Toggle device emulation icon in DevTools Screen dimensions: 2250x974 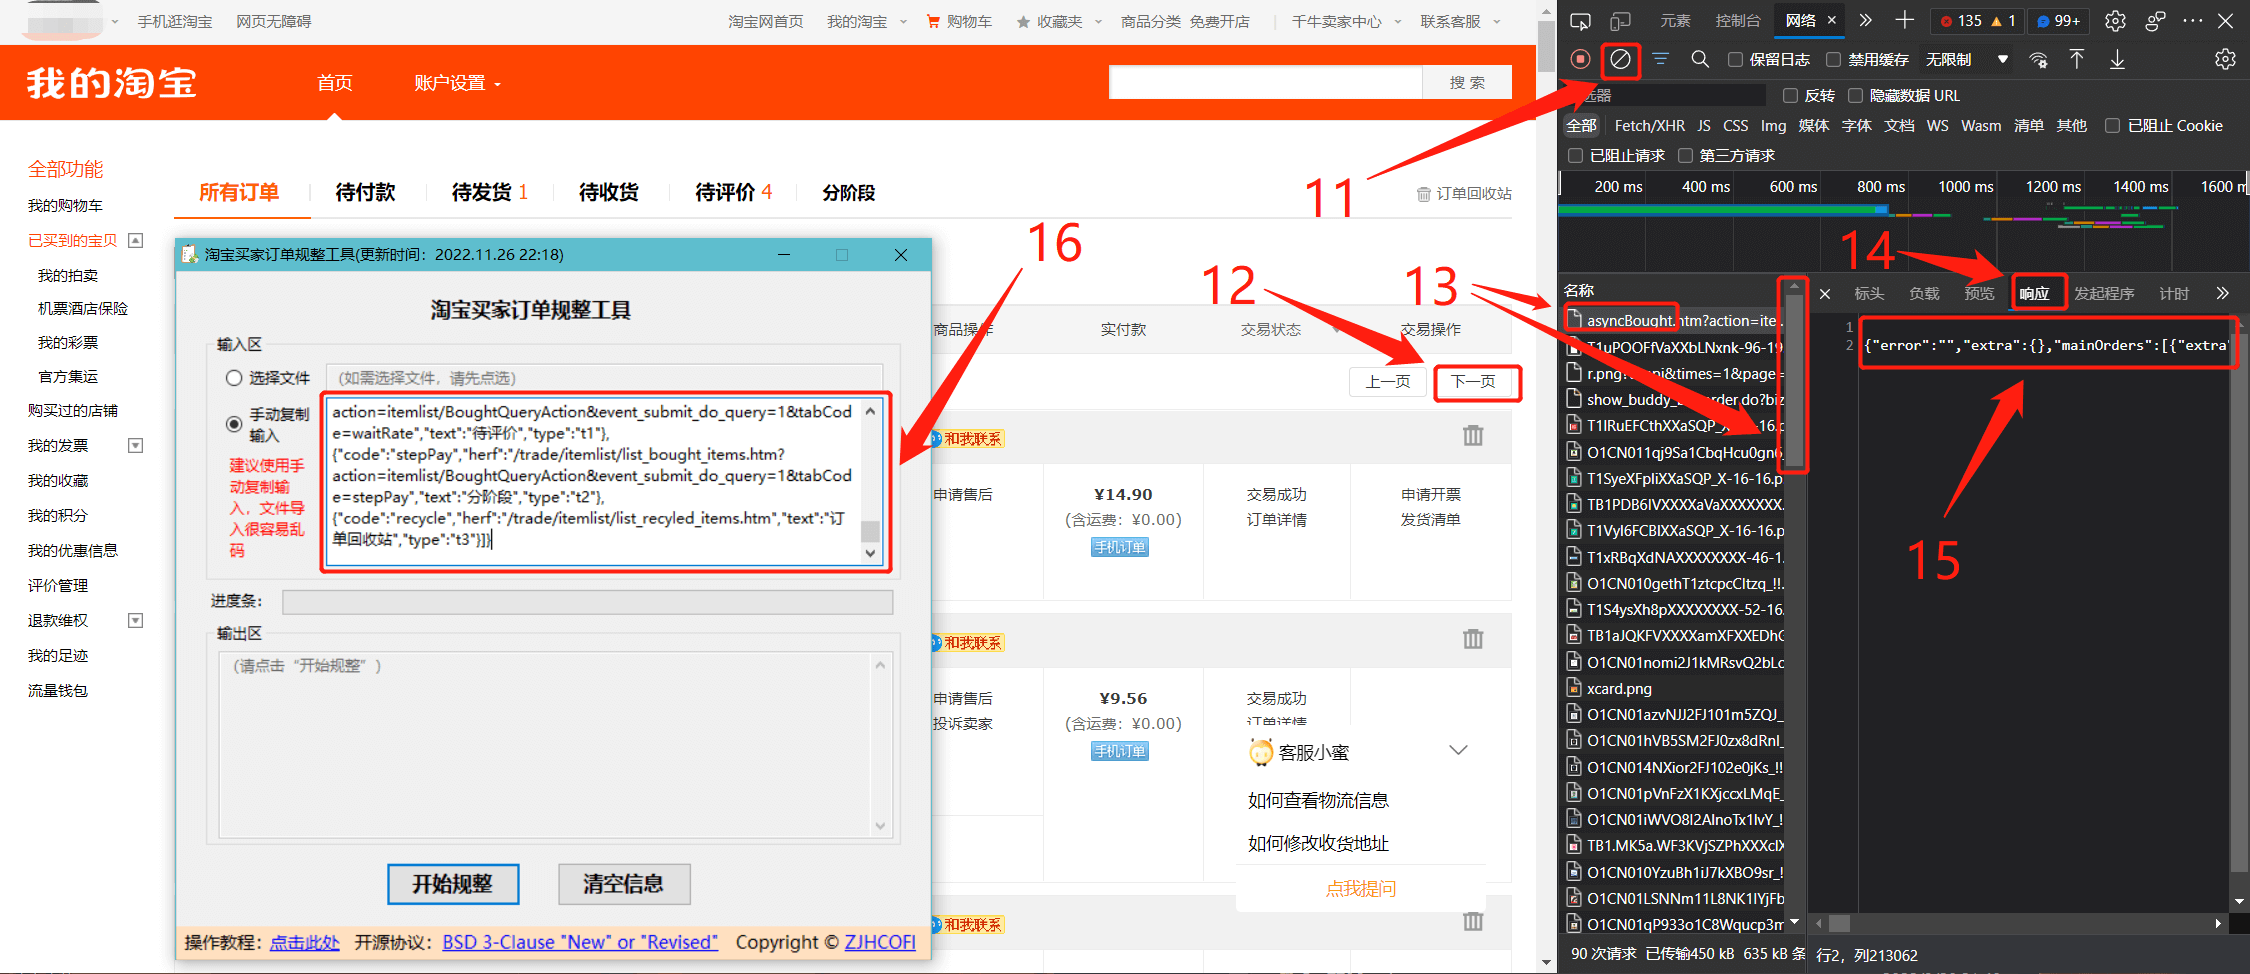click(1620, 21)
